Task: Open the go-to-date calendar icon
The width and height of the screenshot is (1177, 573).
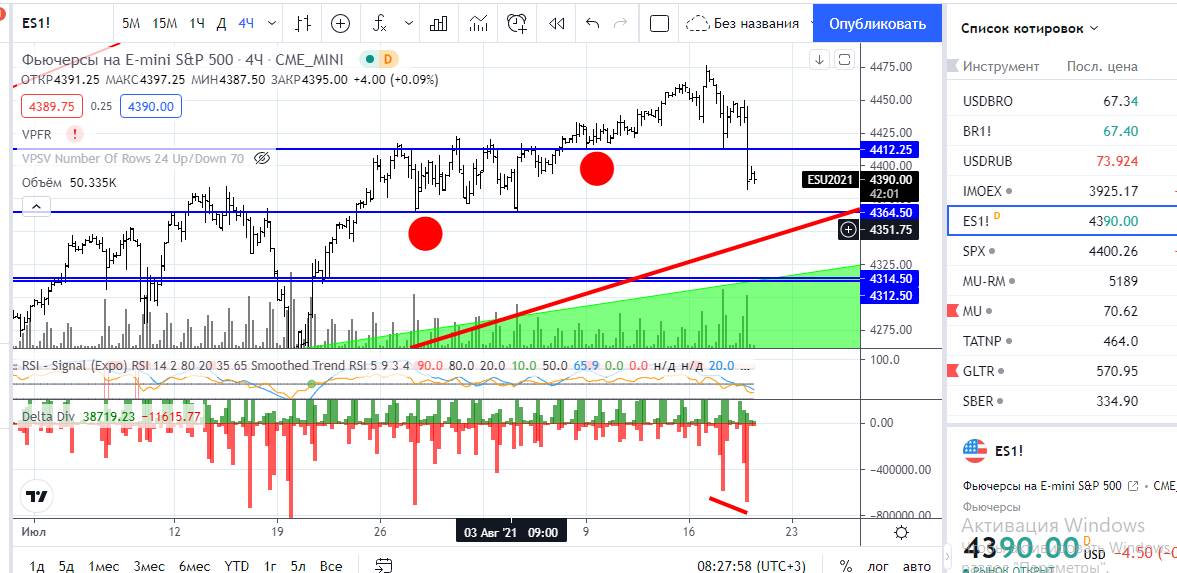Action: pyautogui.click(x=384, y=565)
